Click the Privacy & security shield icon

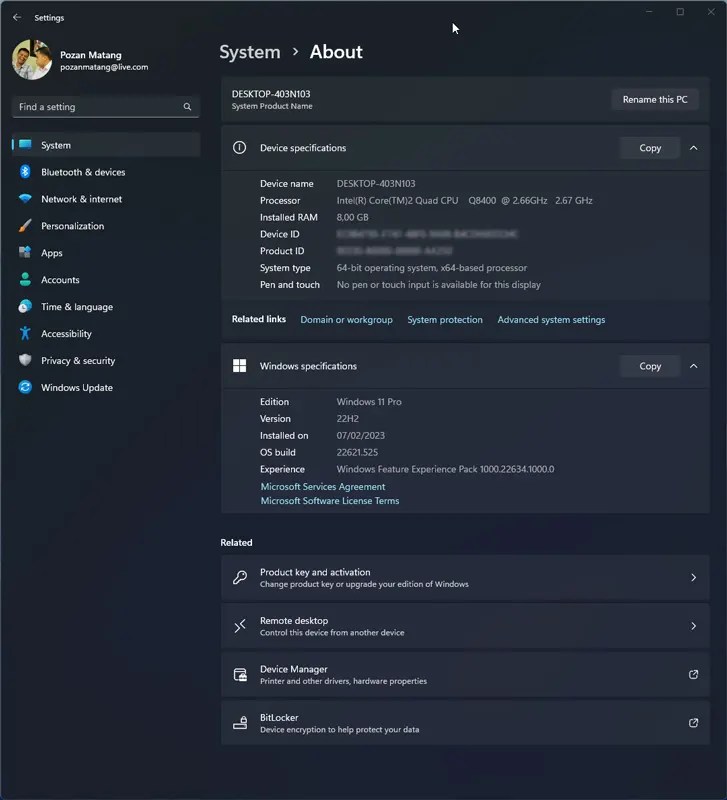point(25,360)
